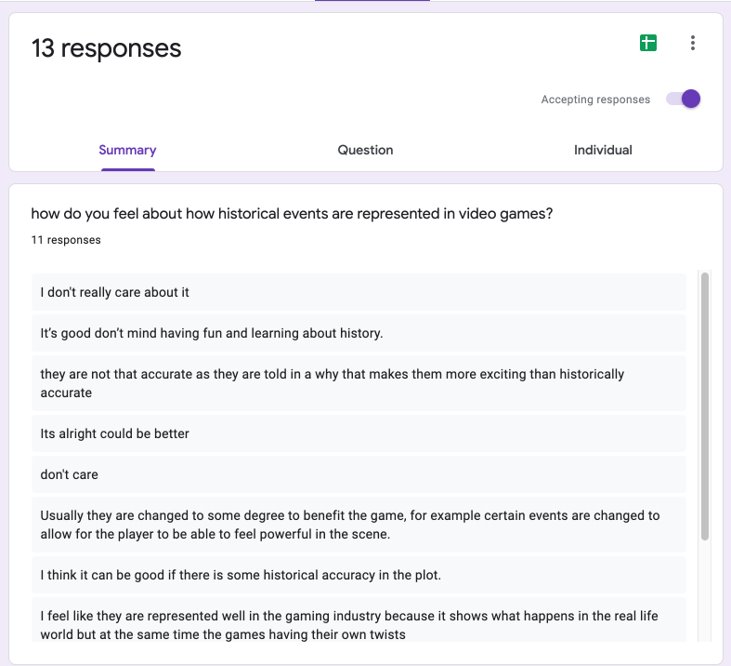Switch to the Question tab
This screenshot has height=666, width=731.
point(365,150)
